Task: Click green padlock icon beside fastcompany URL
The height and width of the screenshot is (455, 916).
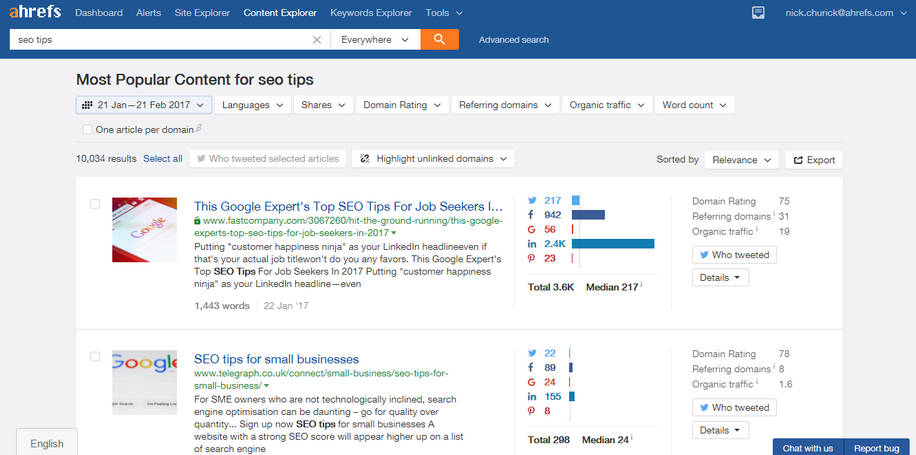Action: coord(197,221)
